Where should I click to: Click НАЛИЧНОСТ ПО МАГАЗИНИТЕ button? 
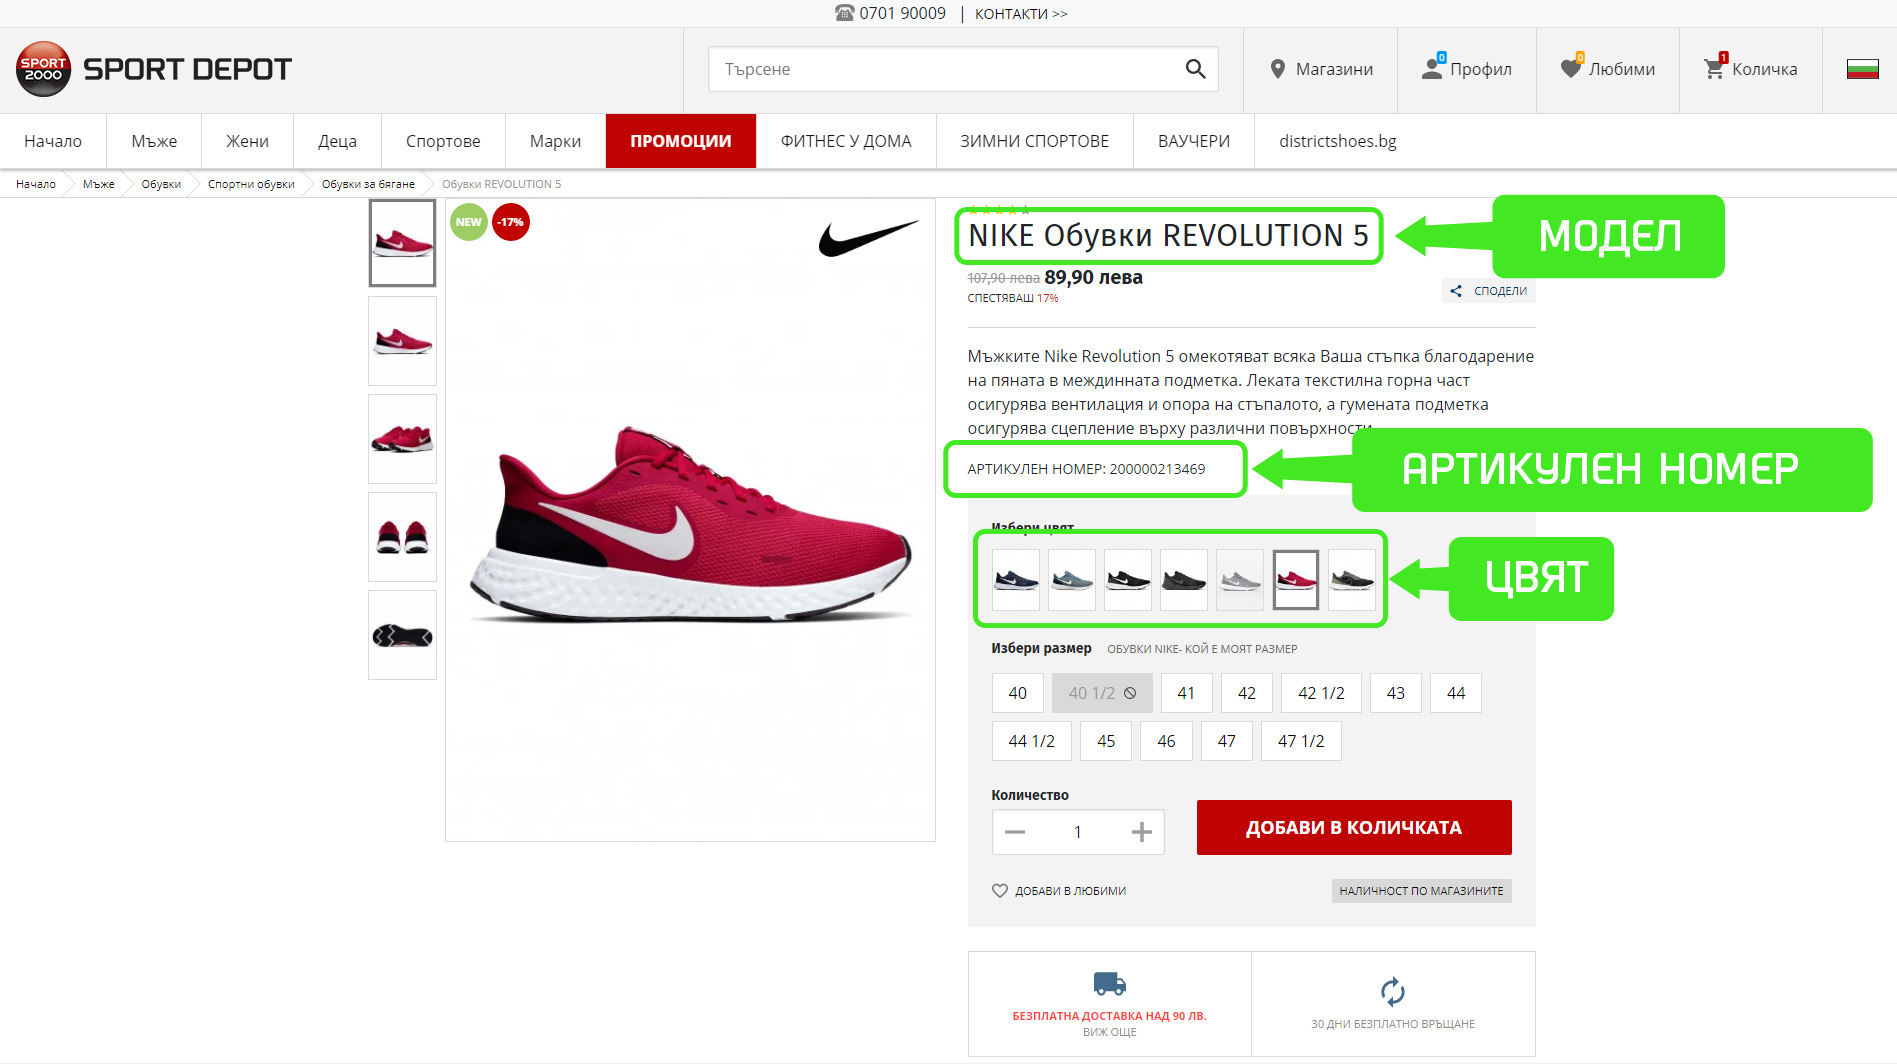tap(1421, 891)
